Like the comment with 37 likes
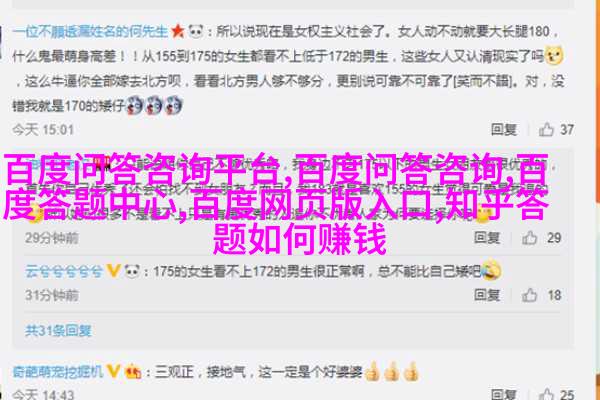Viewport: 600px width, 400px height. (x=546, y=130)
